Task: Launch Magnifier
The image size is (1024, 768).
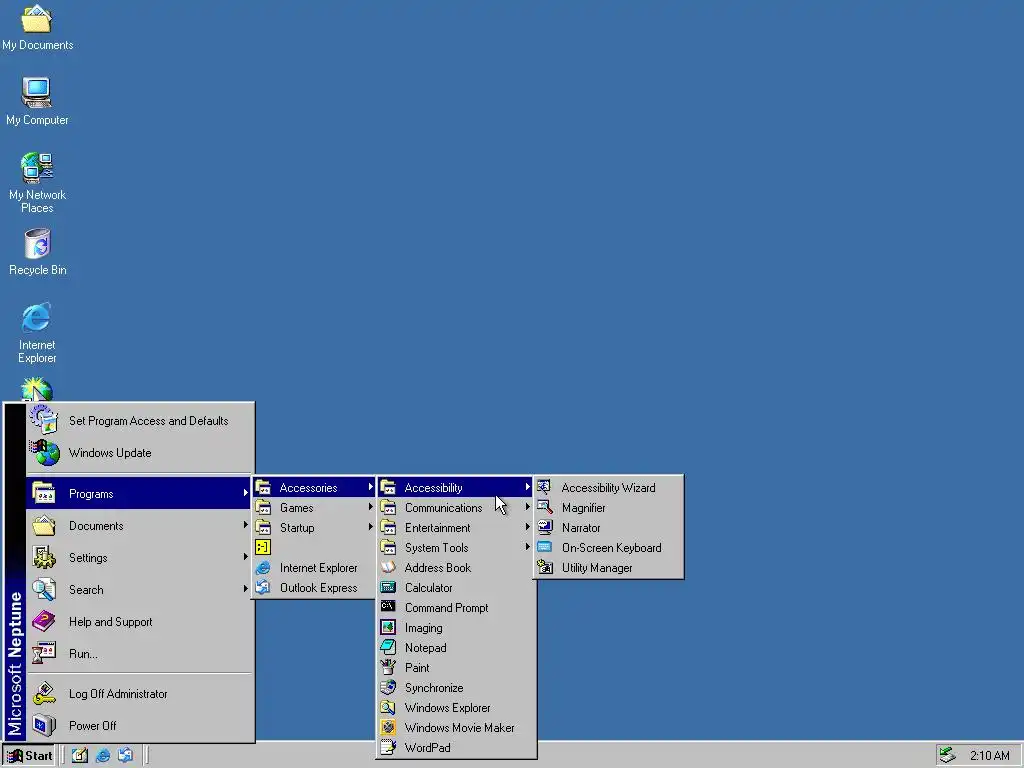Action: coord(609,508)
